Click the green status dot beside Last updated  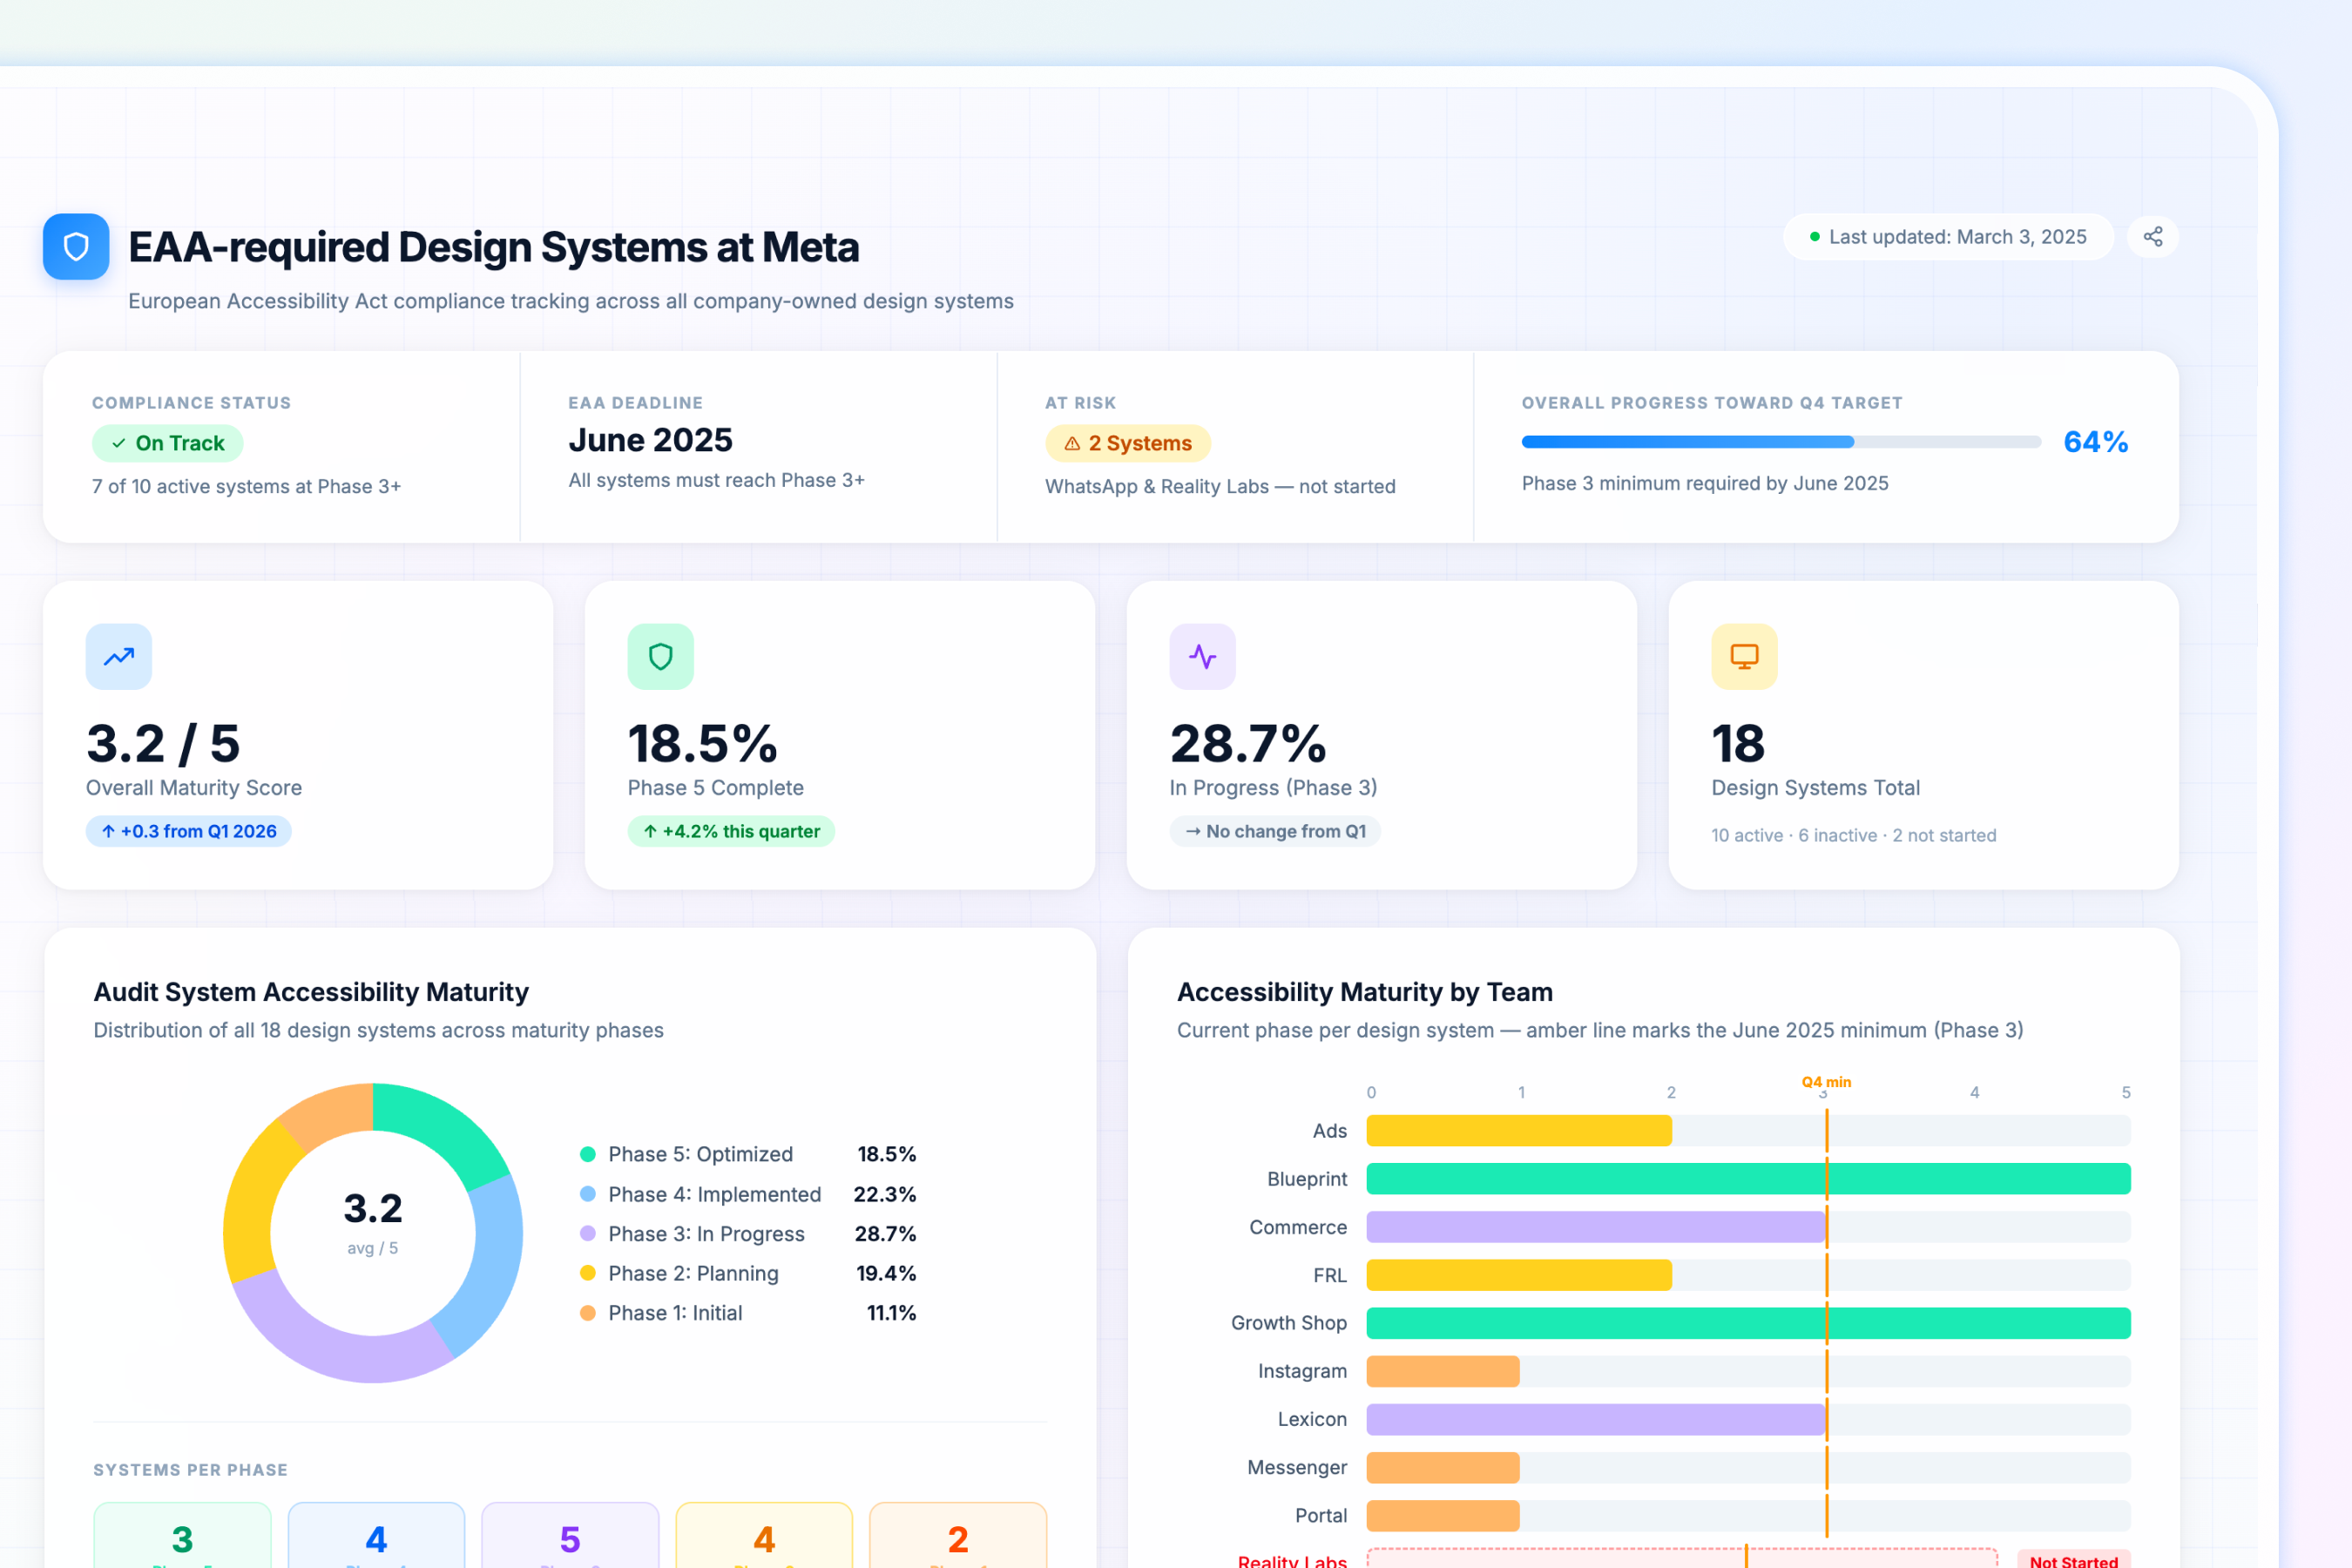tap(1815, 237)
